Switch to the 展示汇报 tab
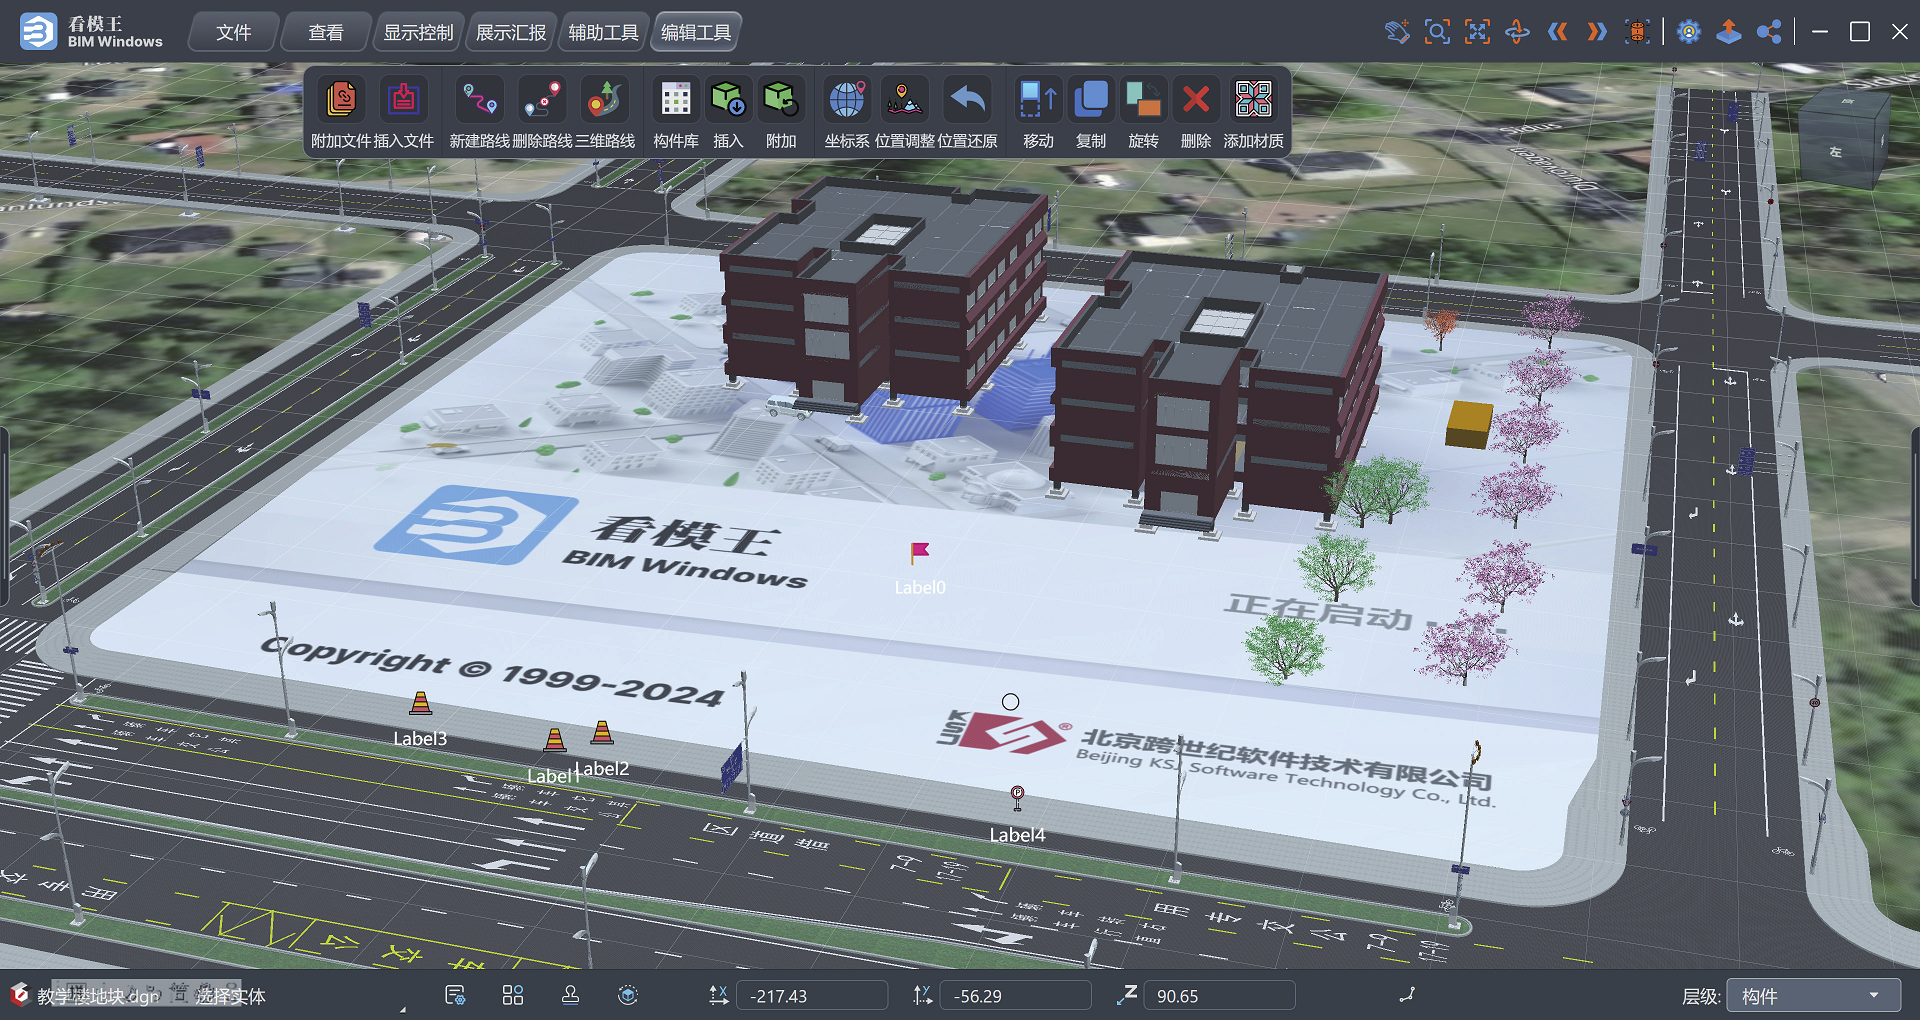The height and width of the screenshot is (1020, 1920). (511, 33)
